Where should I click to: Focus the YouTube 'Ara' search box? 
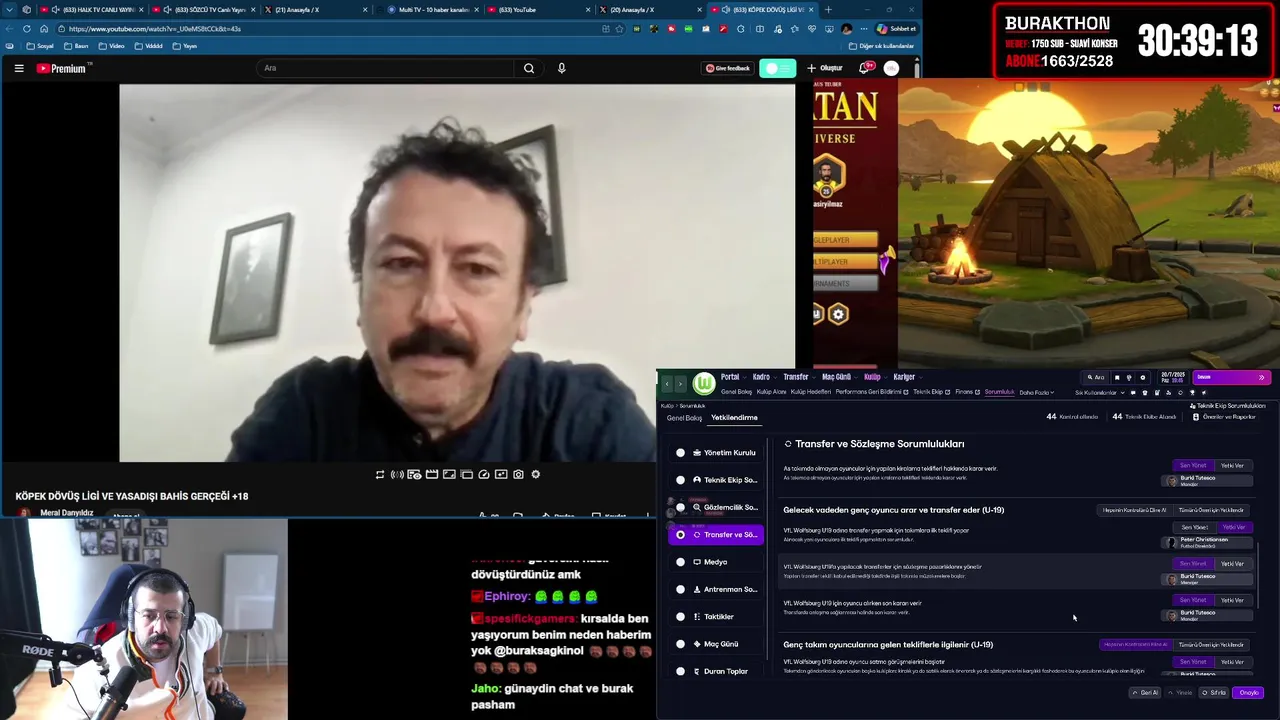385,68
